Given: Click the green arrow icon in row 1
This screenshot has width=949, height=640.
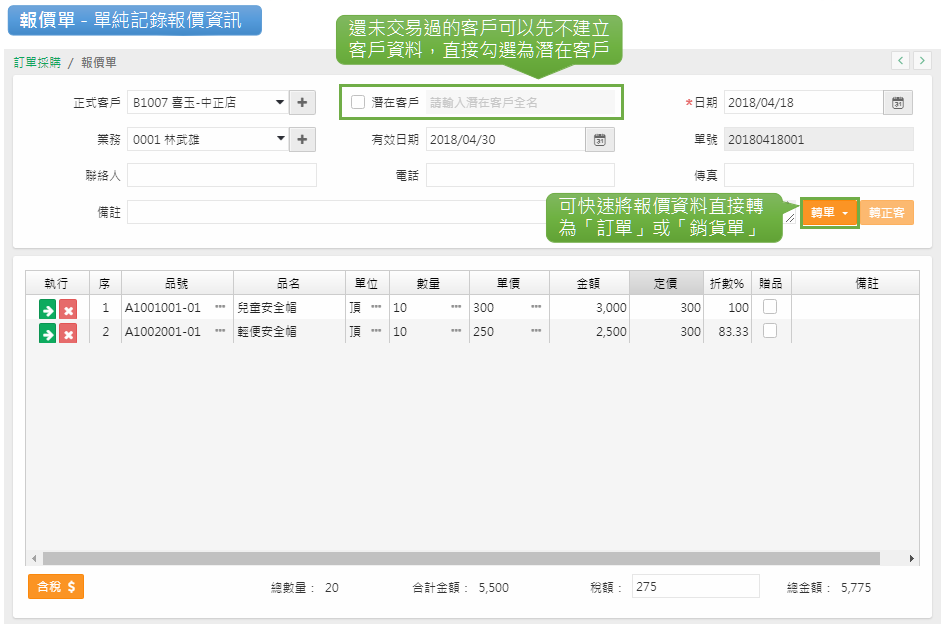Looking at the screenshot, I should click(47, 309).
